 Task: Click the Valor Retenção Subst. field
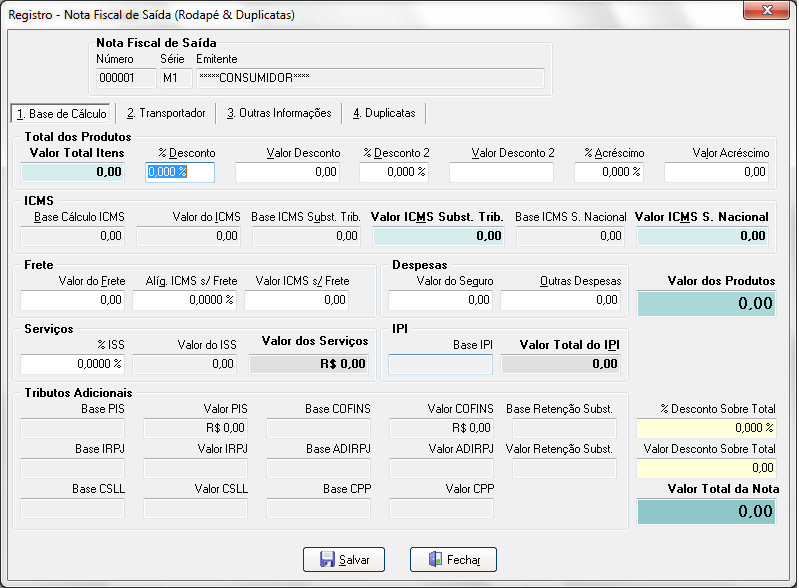(x=565, y=468)
